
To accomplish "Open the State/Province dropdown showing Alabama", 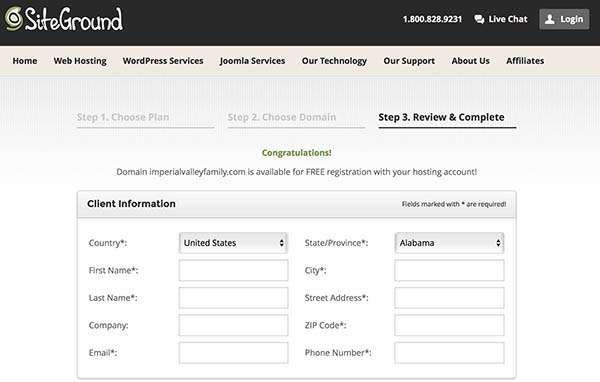I will (x=449, y=243).
